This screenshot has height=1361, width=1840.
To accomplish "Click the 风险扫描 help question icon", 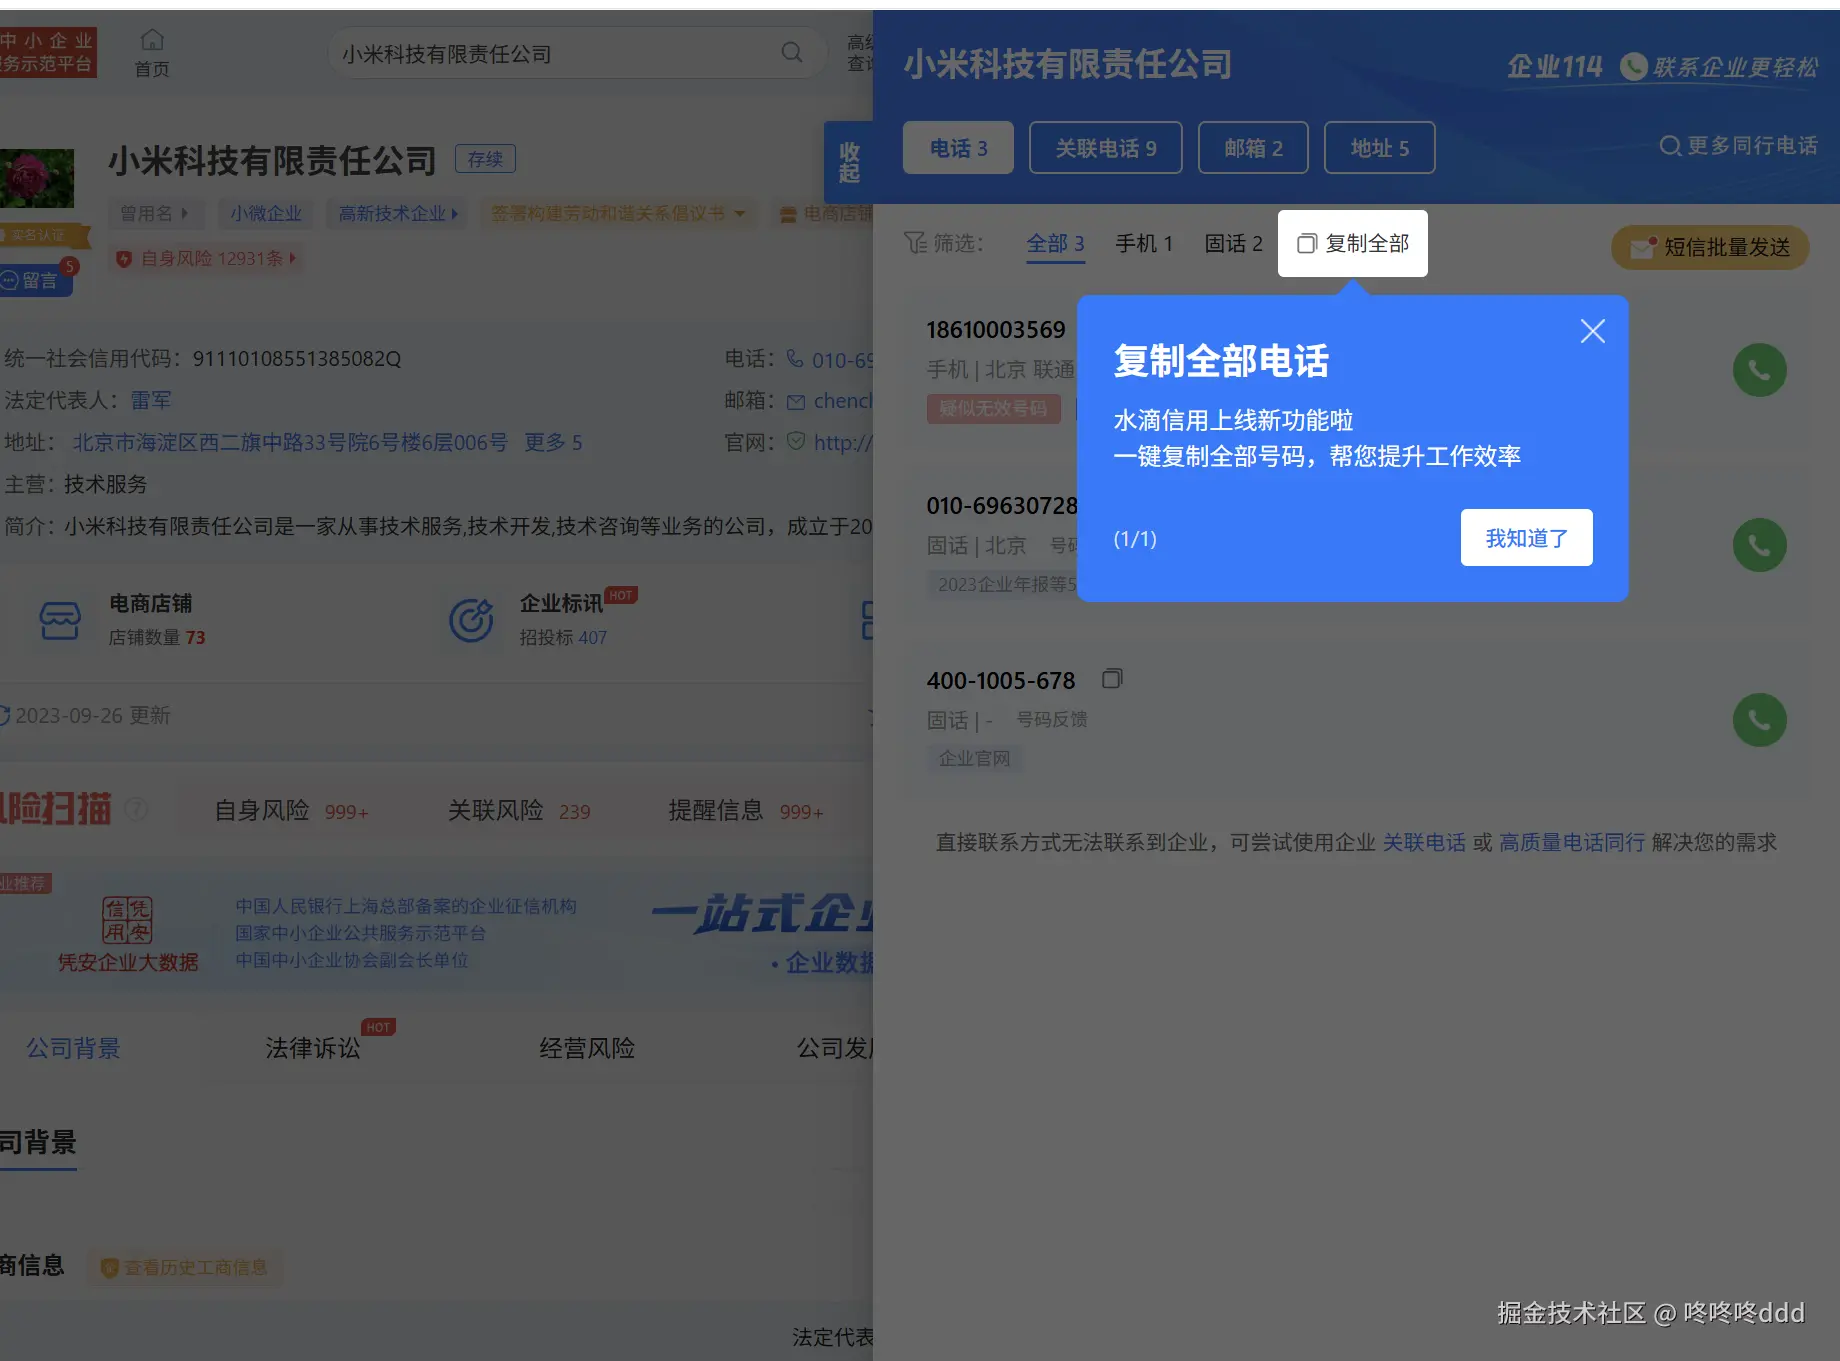I will 137,808.
